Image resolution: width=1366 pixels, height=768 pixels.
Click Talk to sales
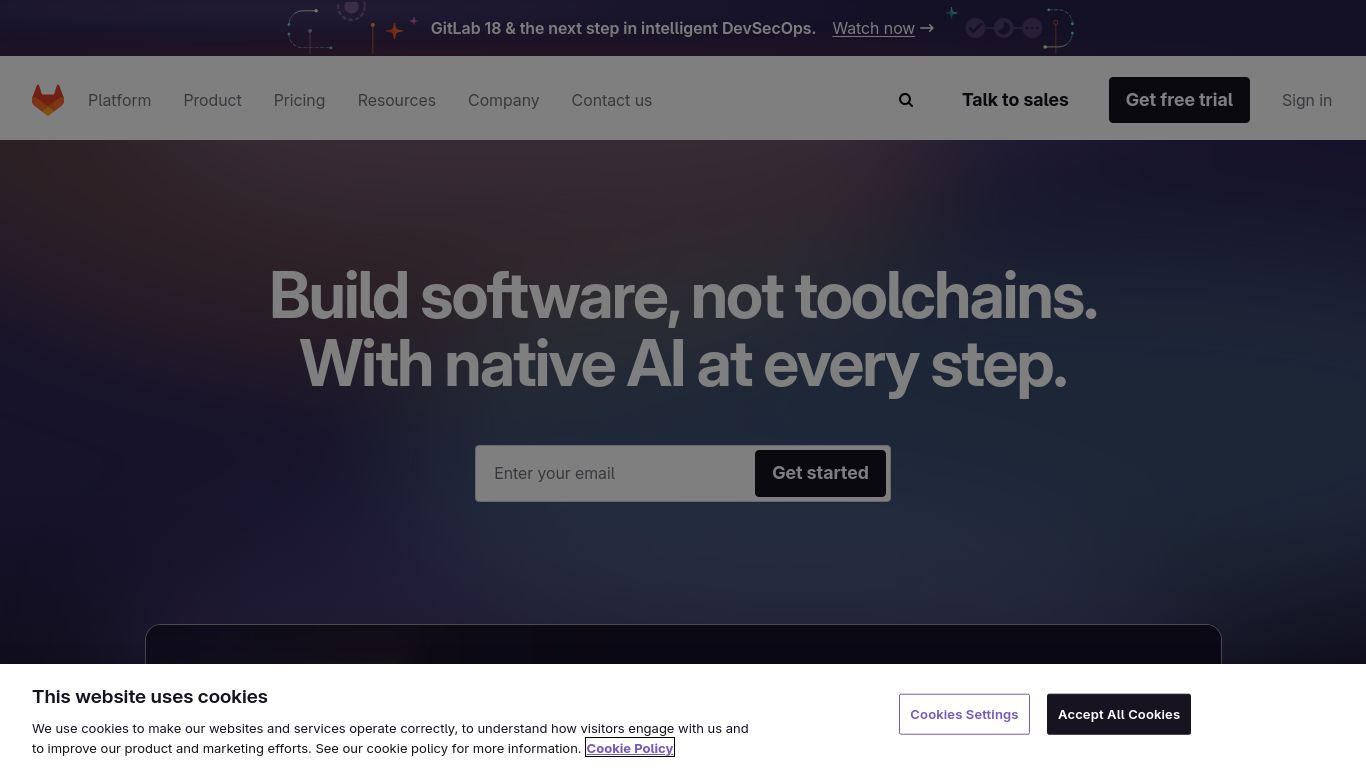pos(1015,100)
